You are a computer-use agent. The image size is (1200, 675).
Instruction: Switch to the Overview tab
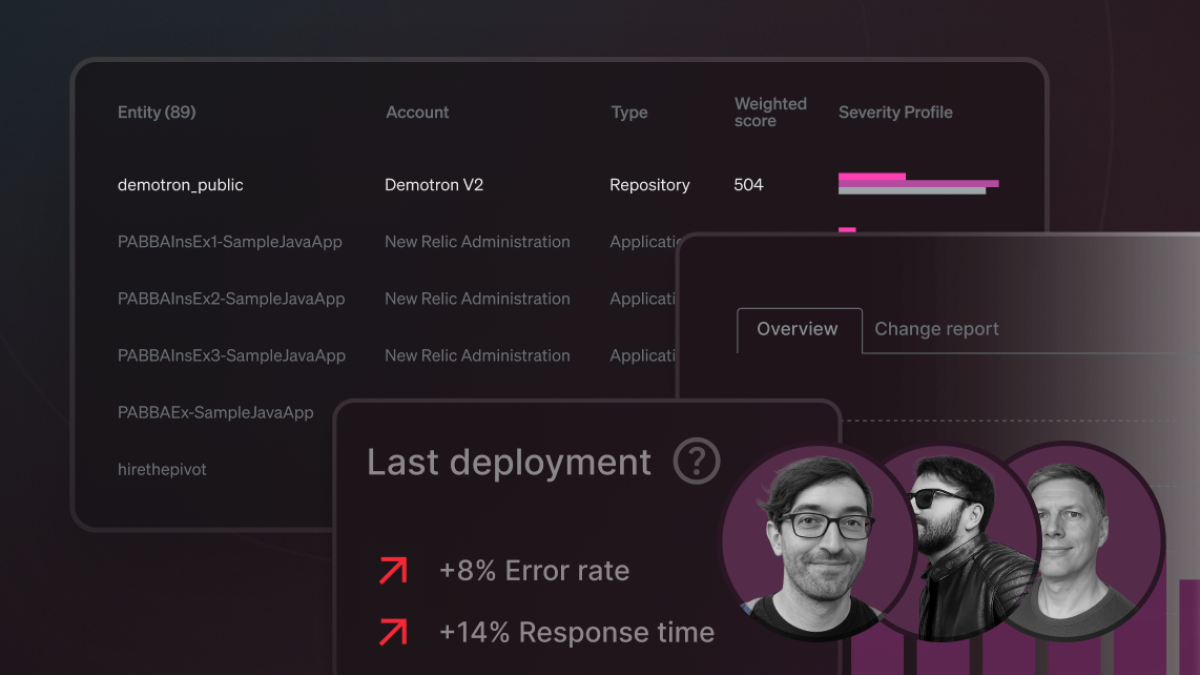(797, 329)
